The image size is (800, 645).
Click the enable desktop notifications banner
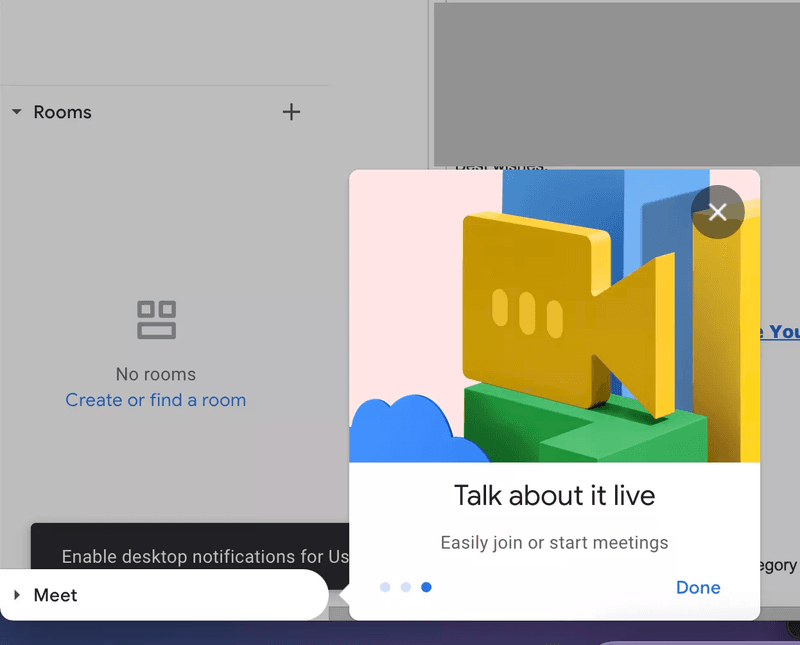(x=200, y=557)
